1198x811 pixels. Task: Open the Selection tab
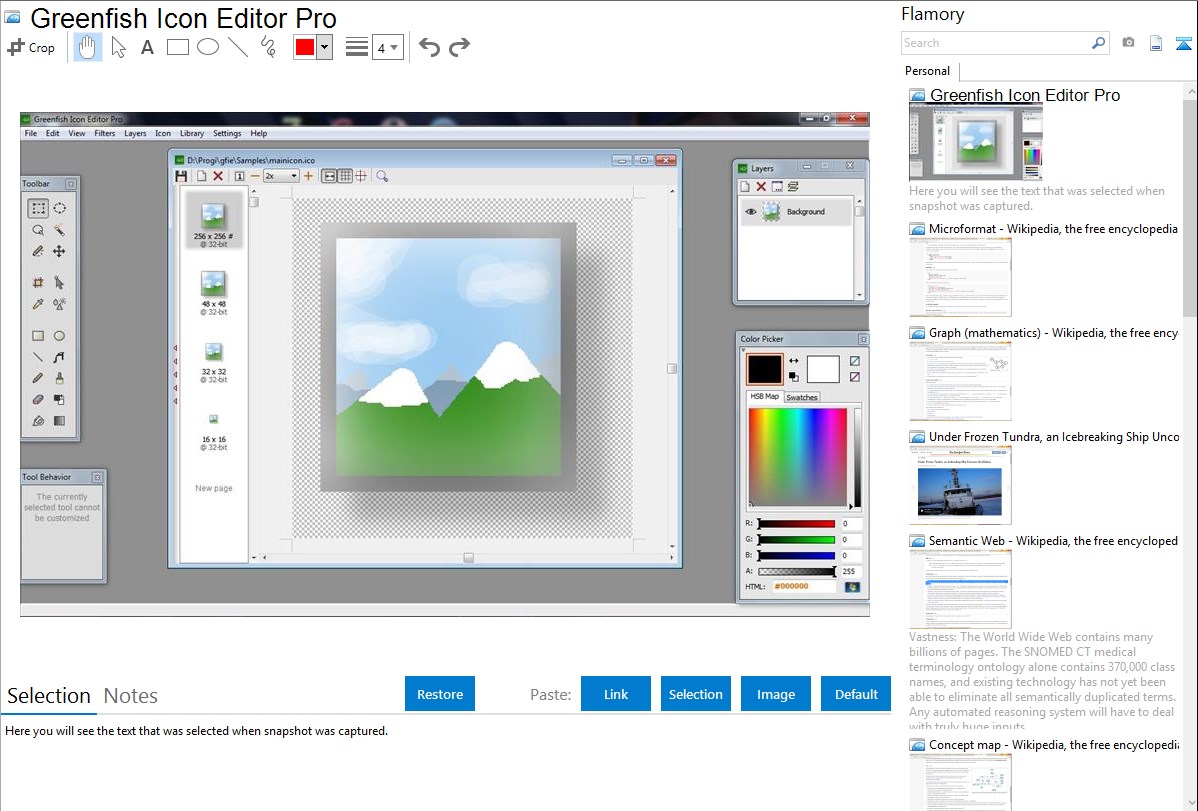coord(49,696)
